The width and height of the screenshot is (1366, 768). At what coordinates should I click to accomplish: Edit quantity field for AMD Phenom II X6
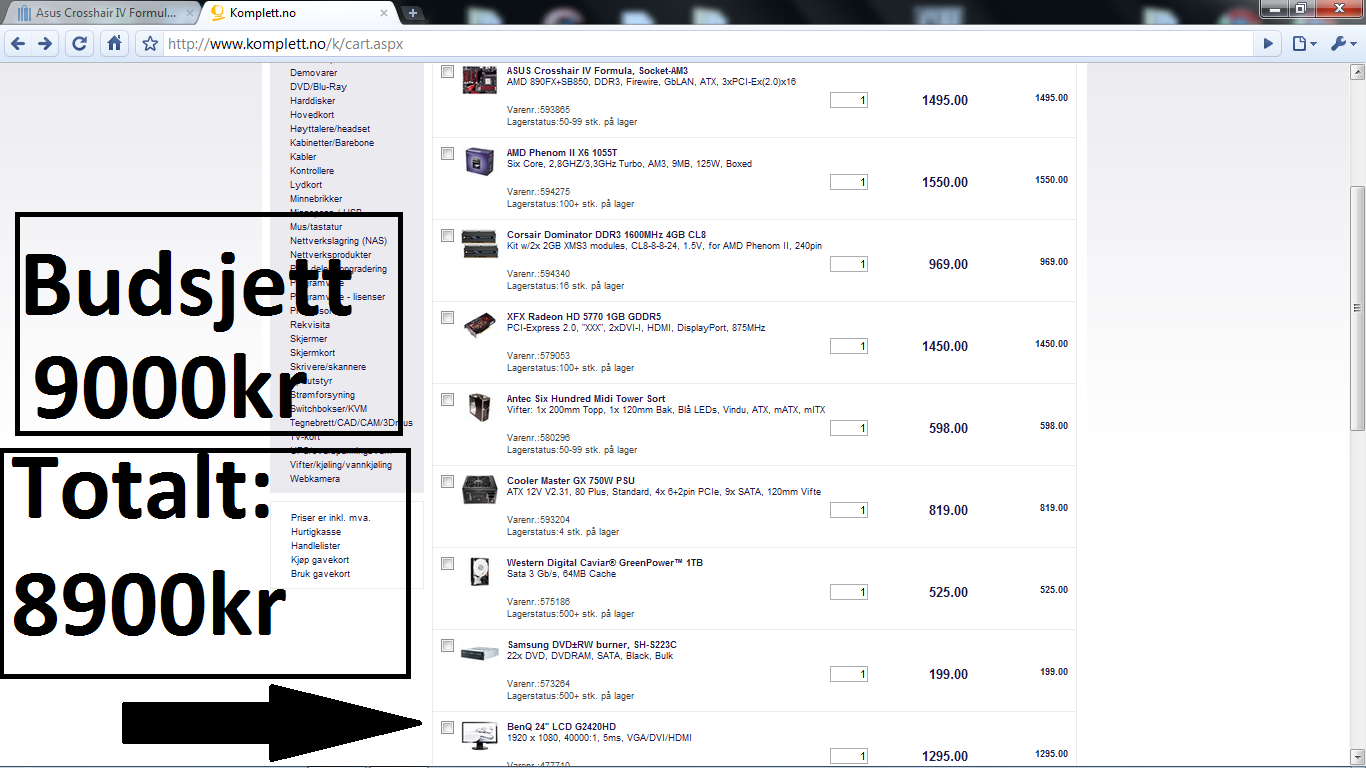(849, 182)
